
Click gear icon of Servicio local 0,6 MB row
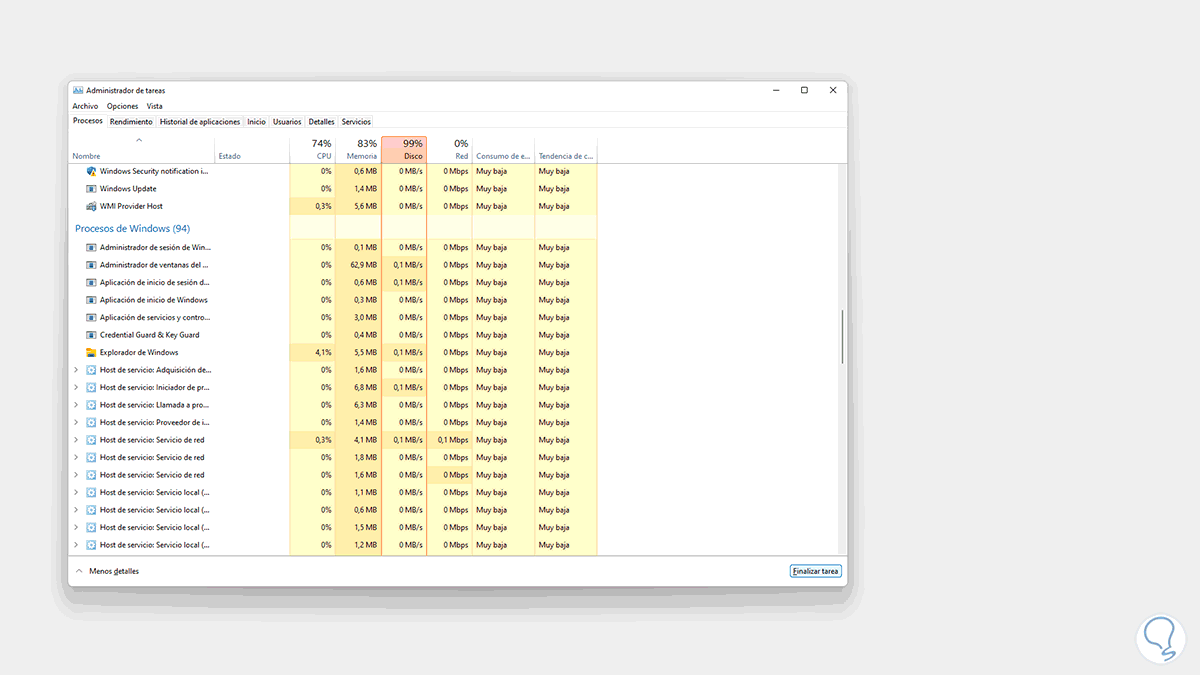[x=91, y=510]
